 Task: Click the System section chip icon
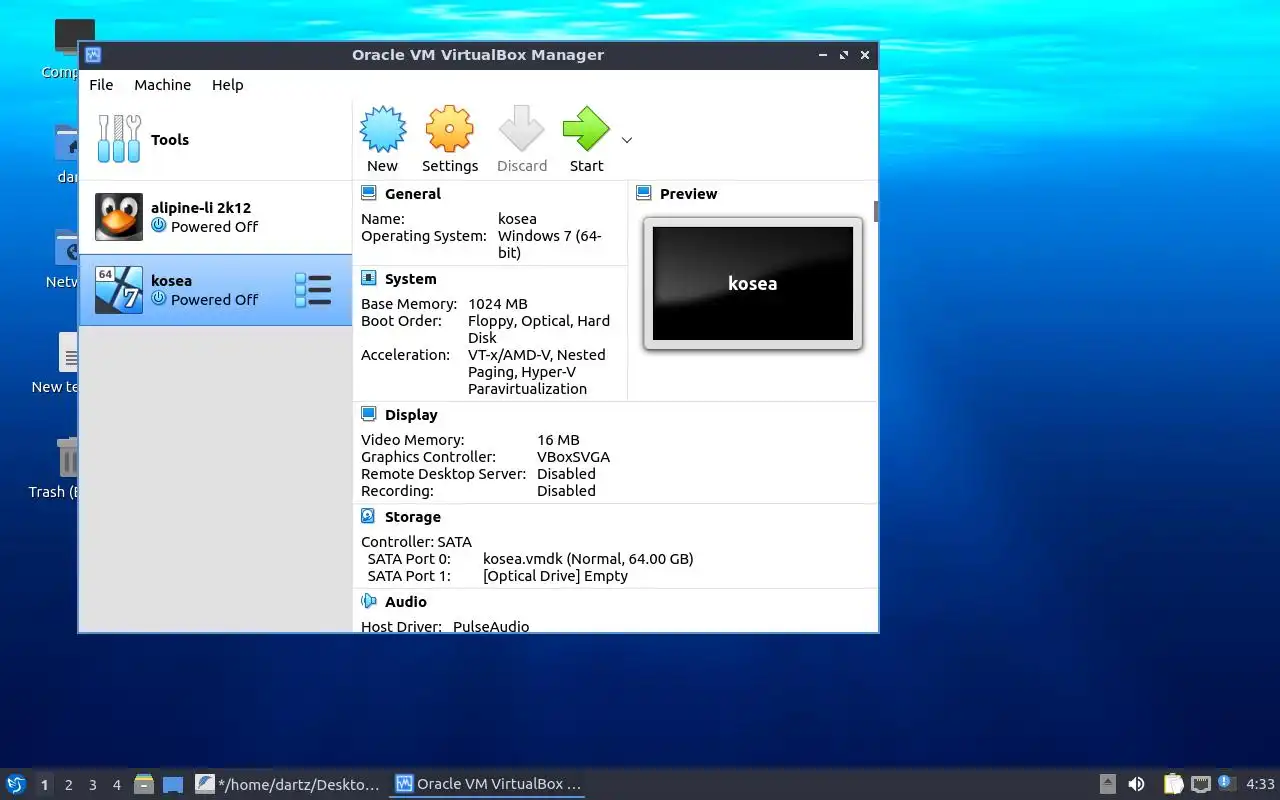(369, 279)
